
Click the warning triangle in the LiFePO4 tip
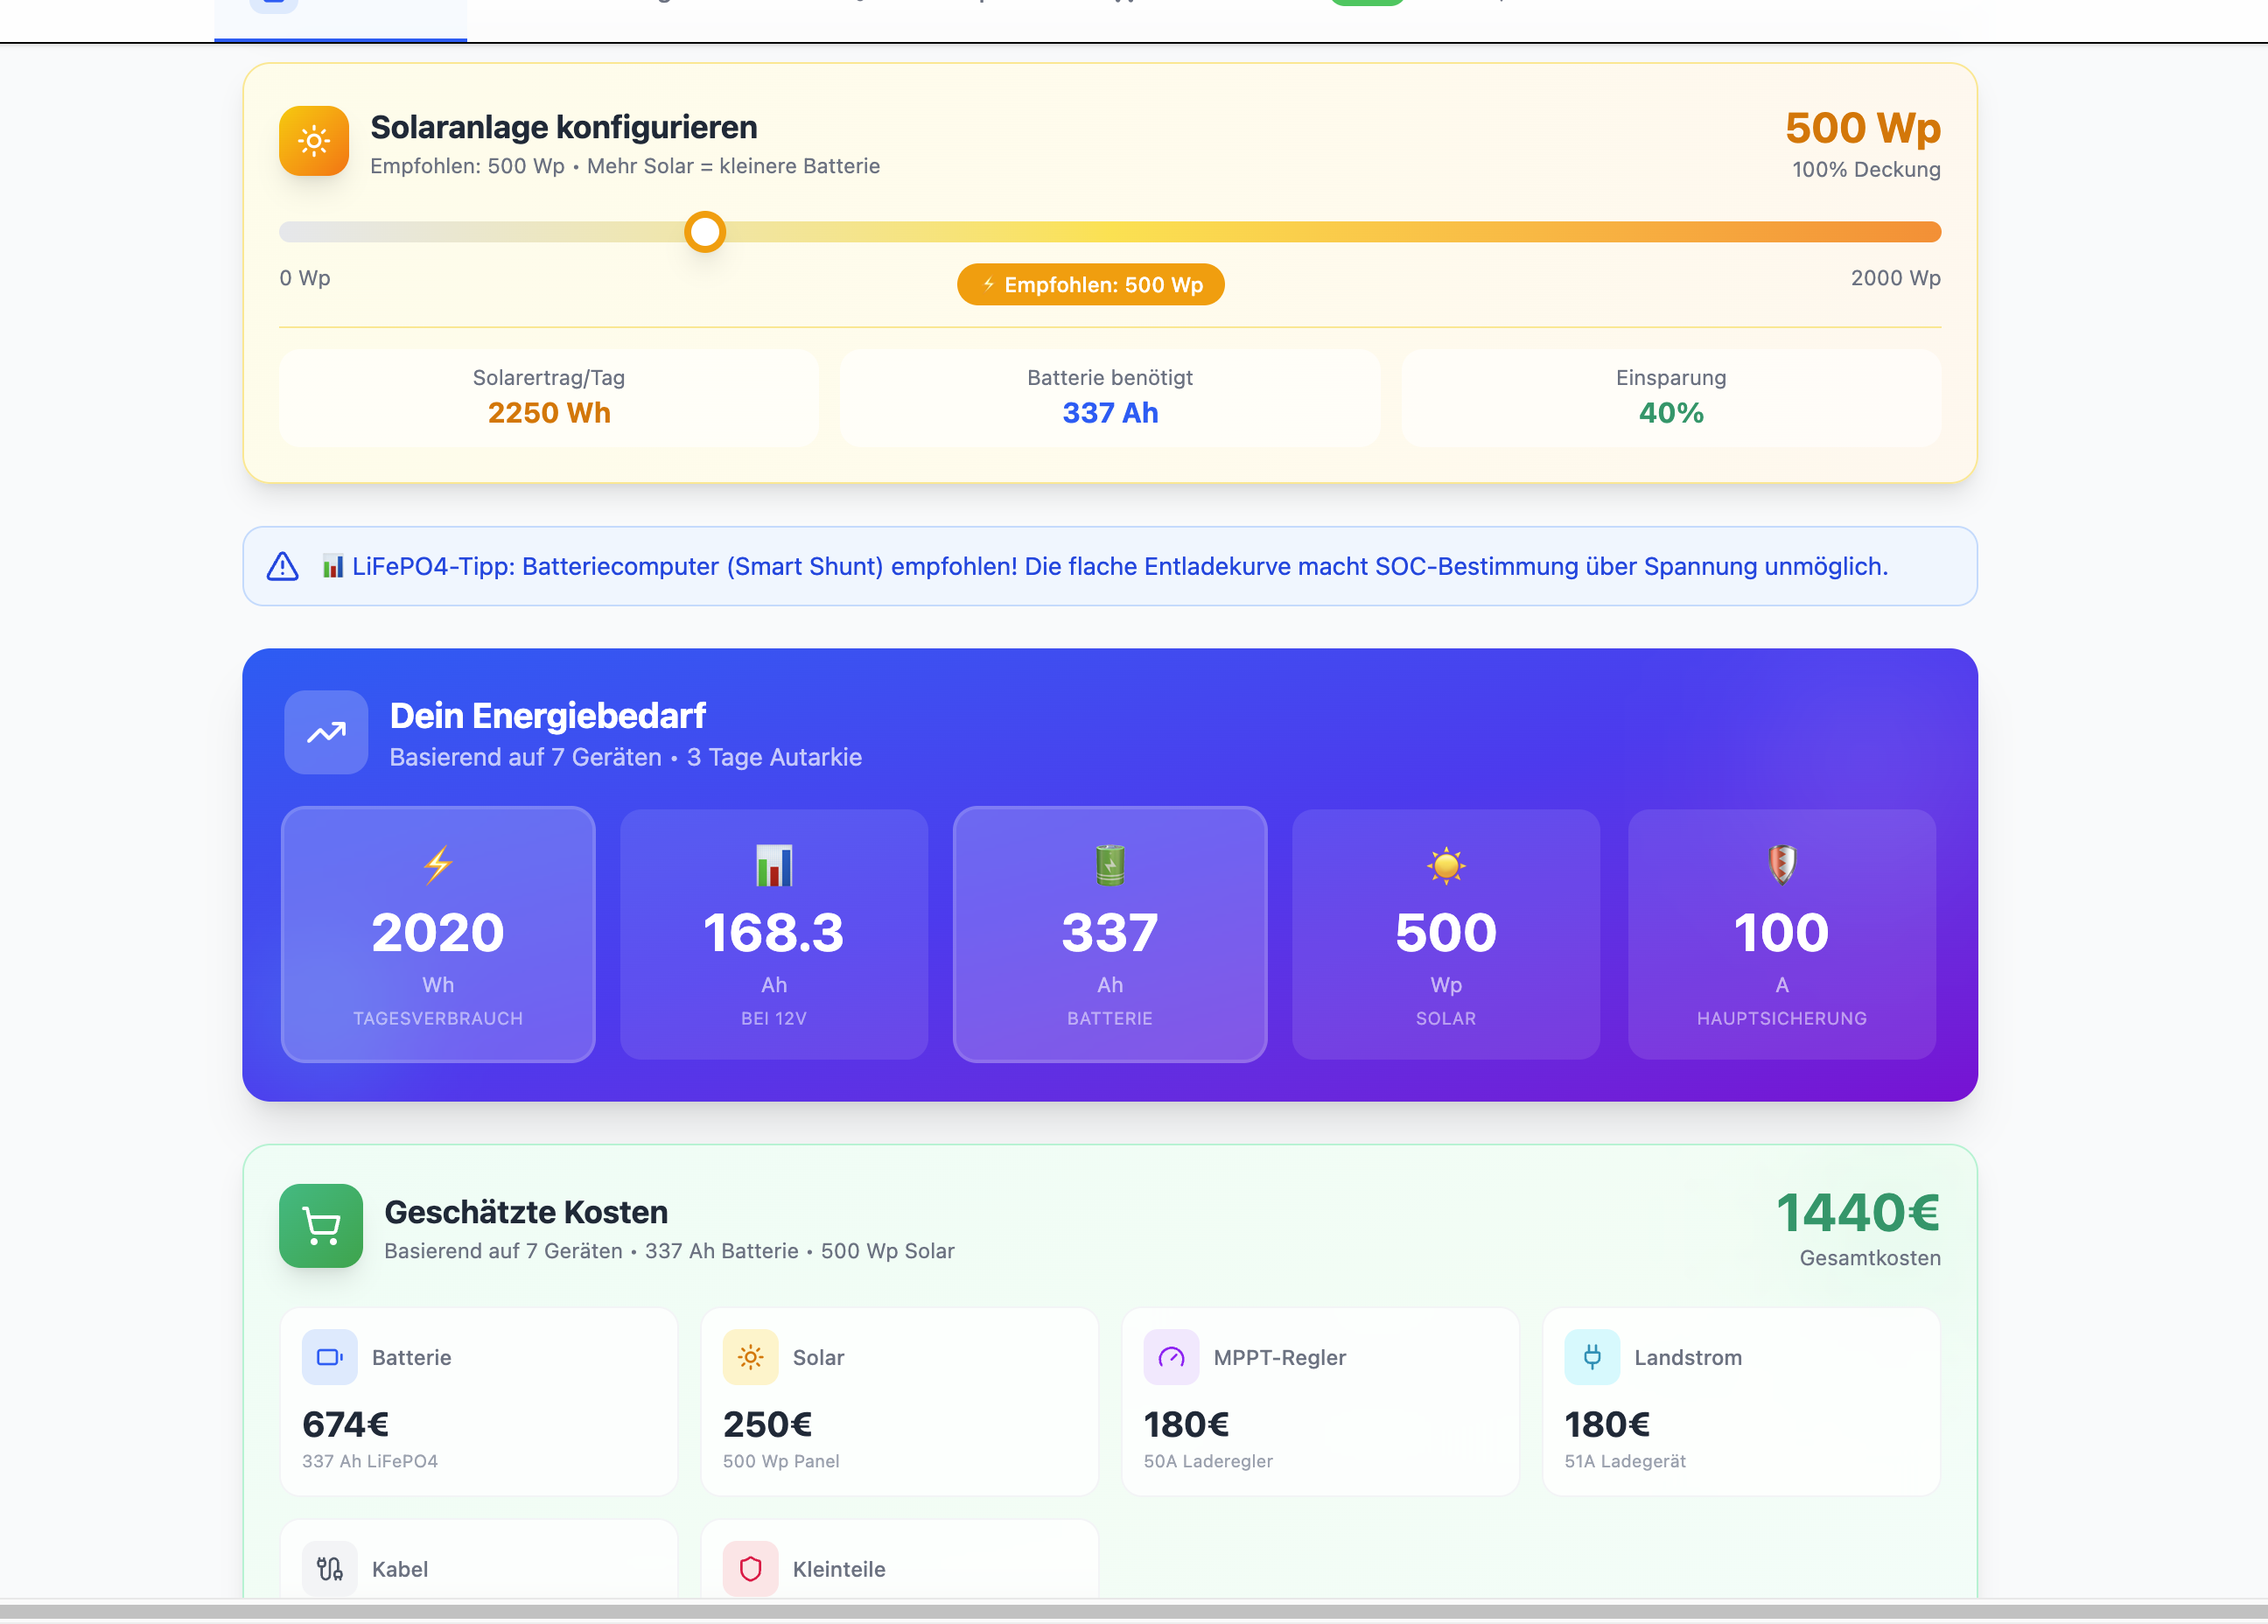coord(282,566)
